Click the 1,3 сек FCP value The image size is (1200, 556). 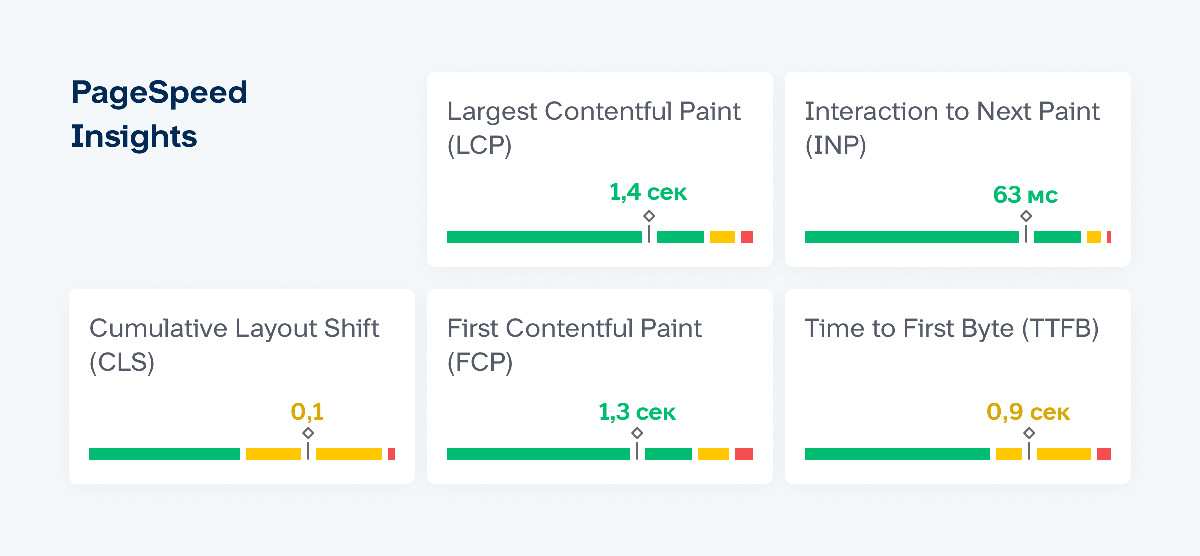[637, 411]
